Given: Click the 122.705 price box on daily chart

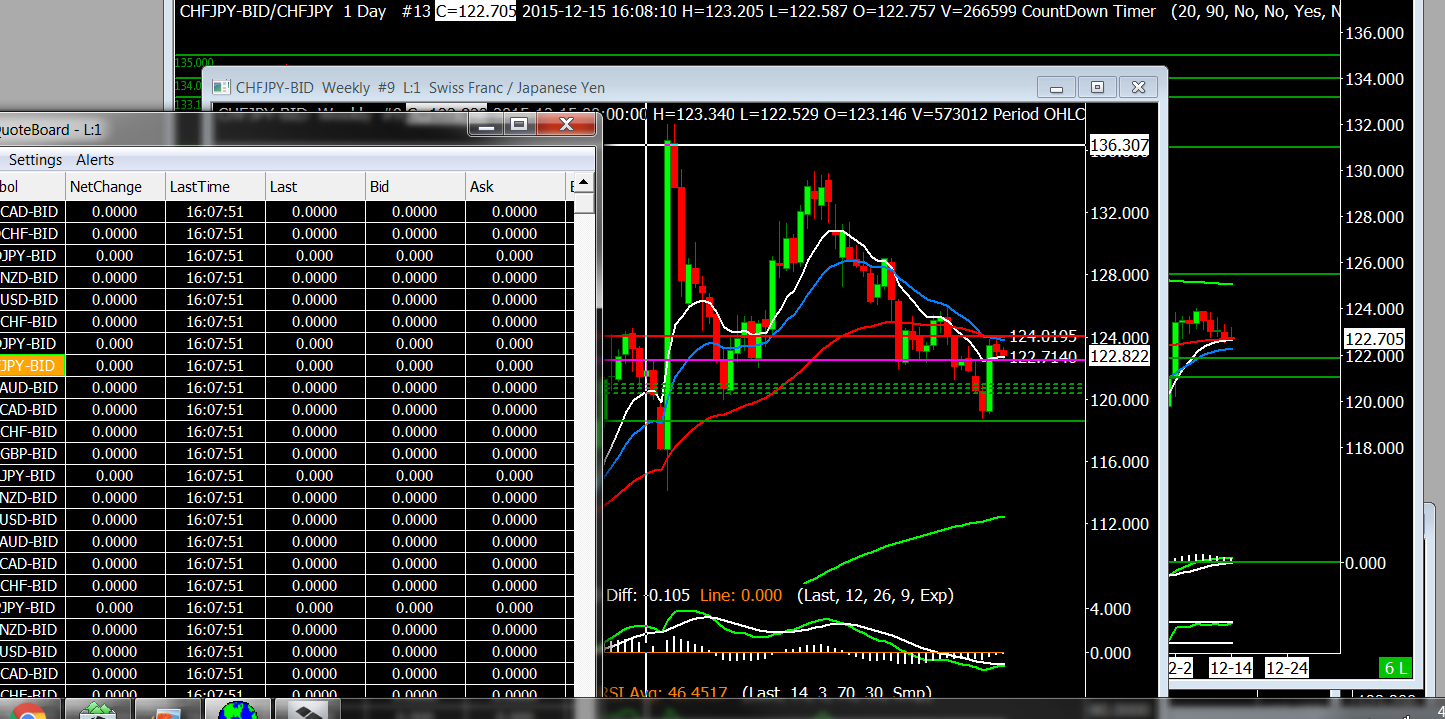Looking at the screenshot, I should 1375,339.
